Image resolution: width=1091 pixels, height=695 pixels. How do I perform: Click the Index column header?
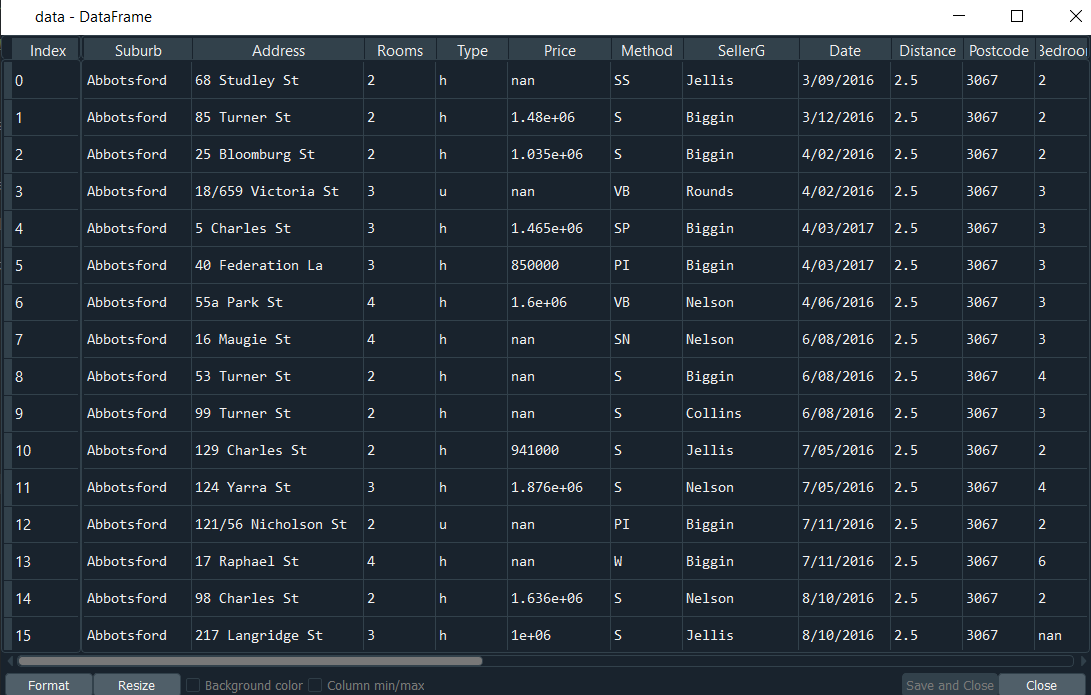pos(47,50)
